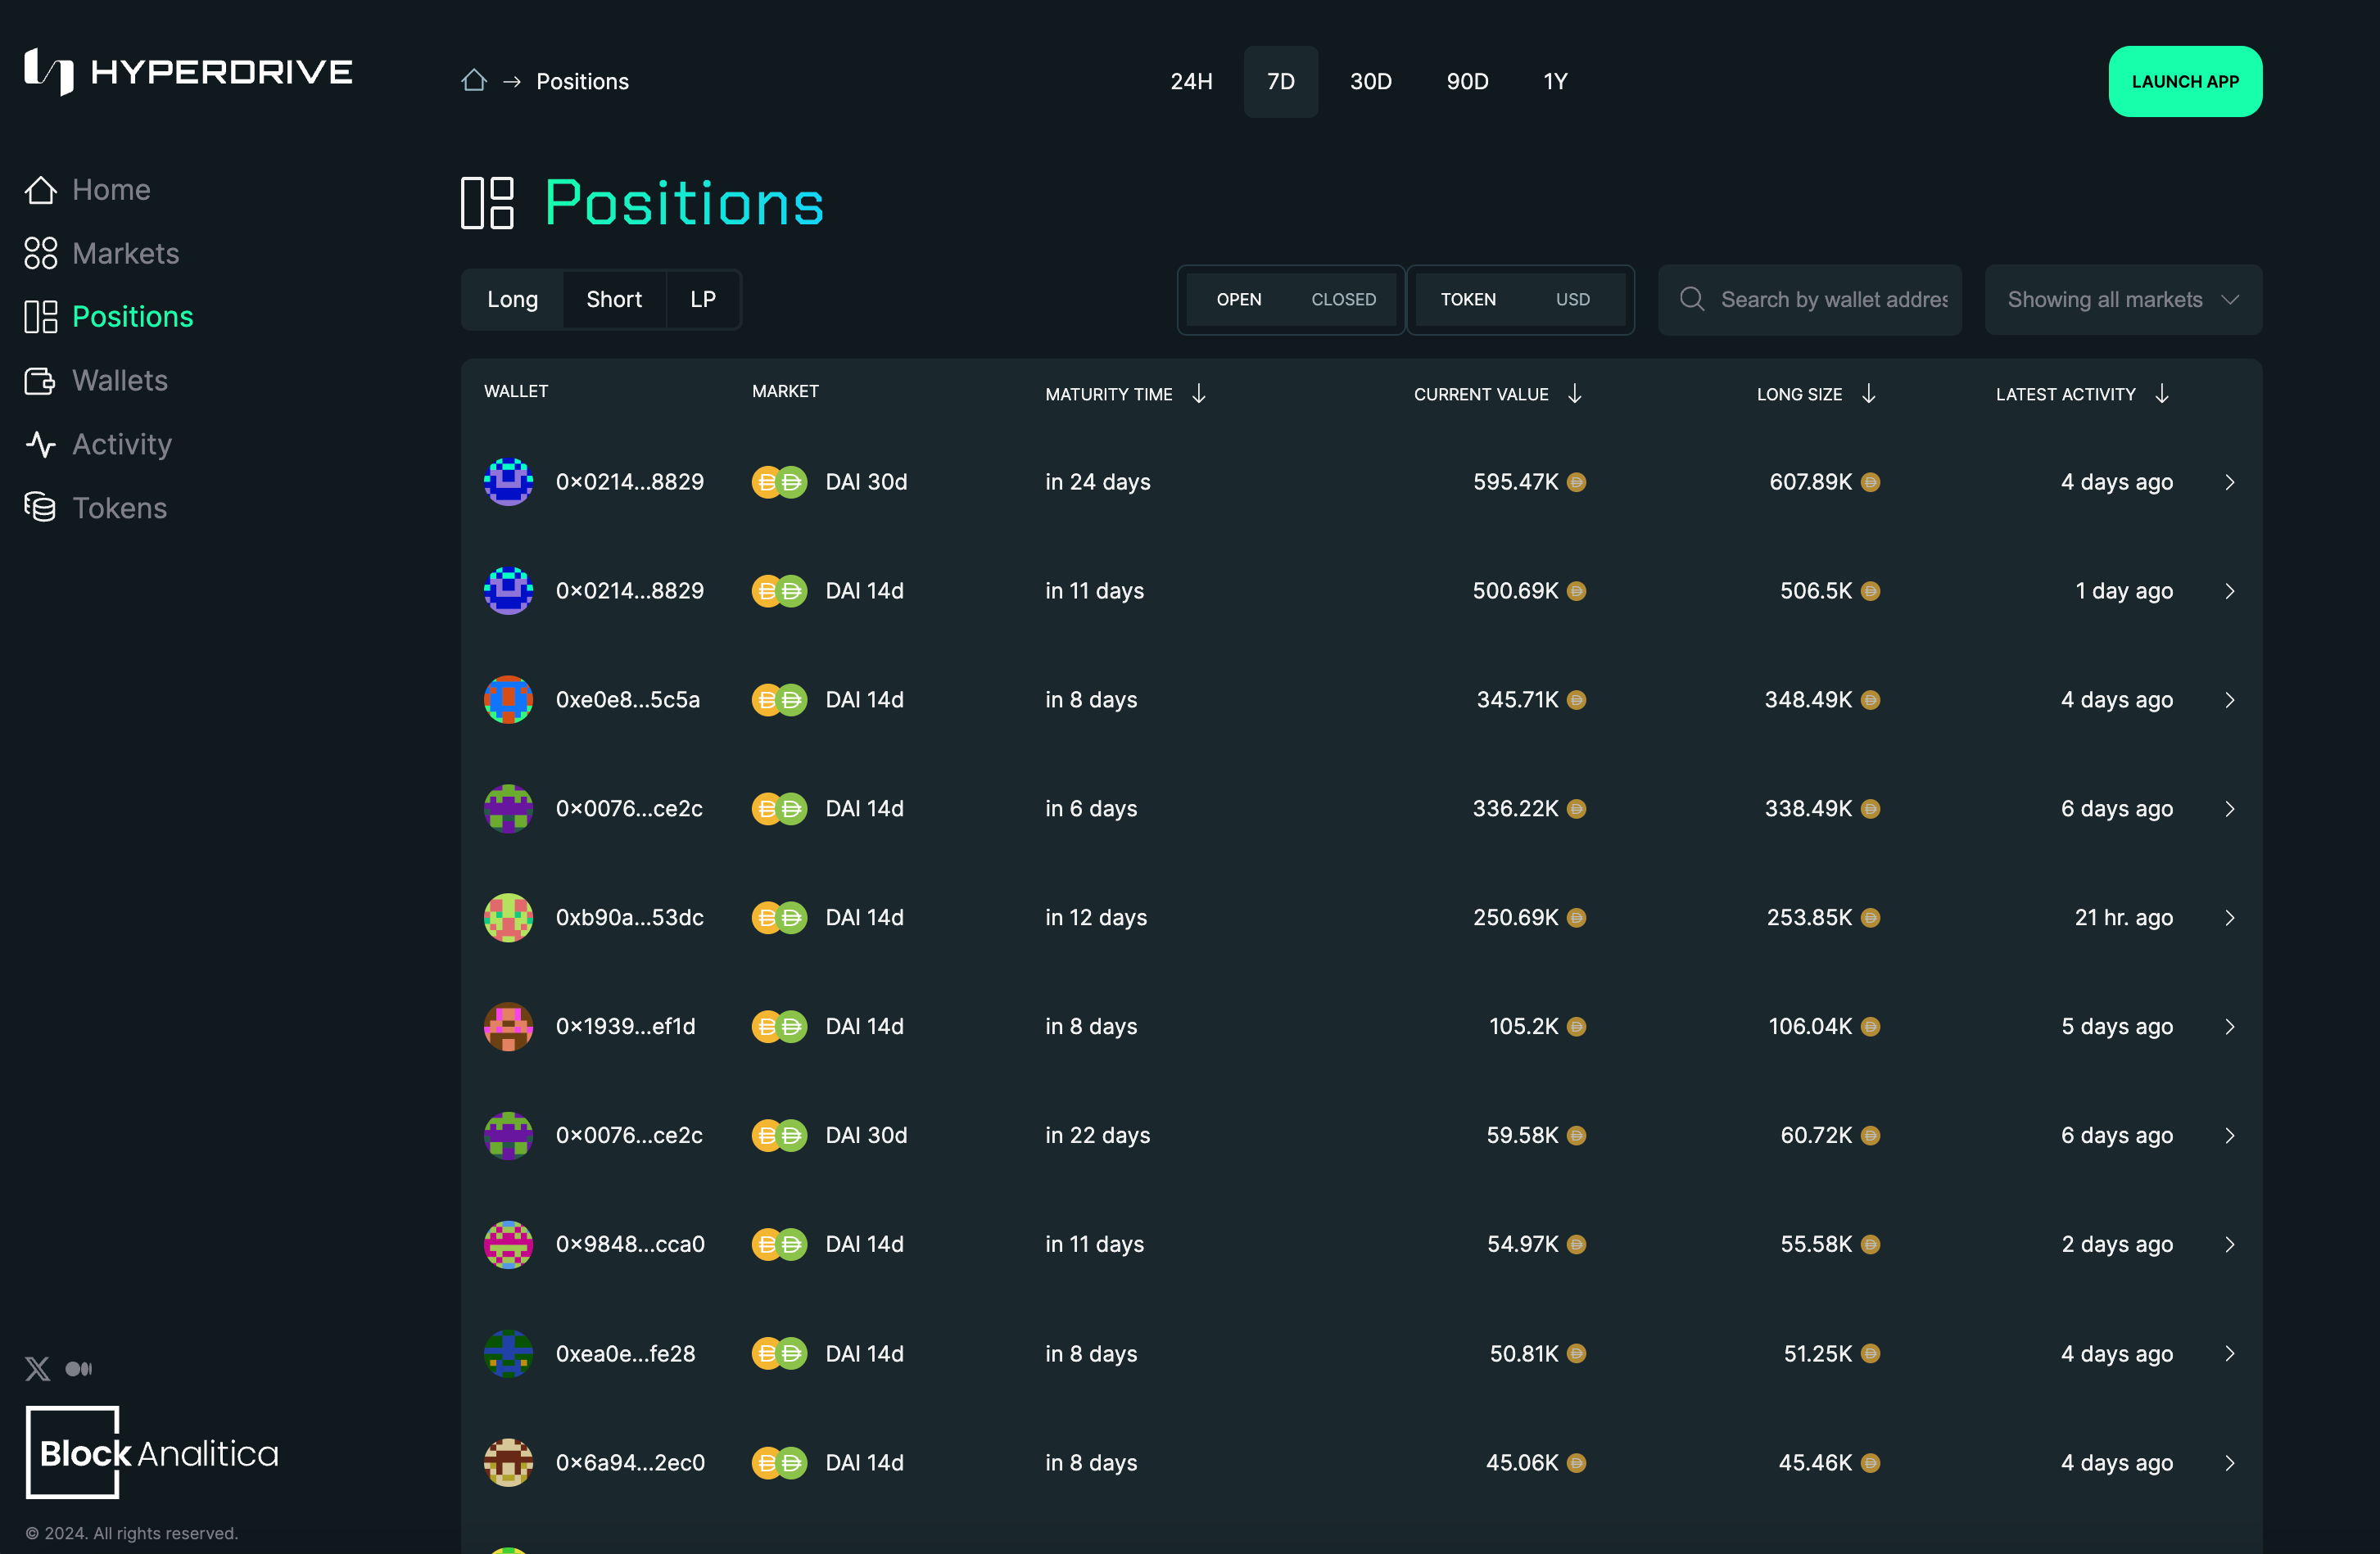The width and height of the screenshot is (2380, 1554).
Task: Switch value display to USD
Action: (x=1572, y=299)
